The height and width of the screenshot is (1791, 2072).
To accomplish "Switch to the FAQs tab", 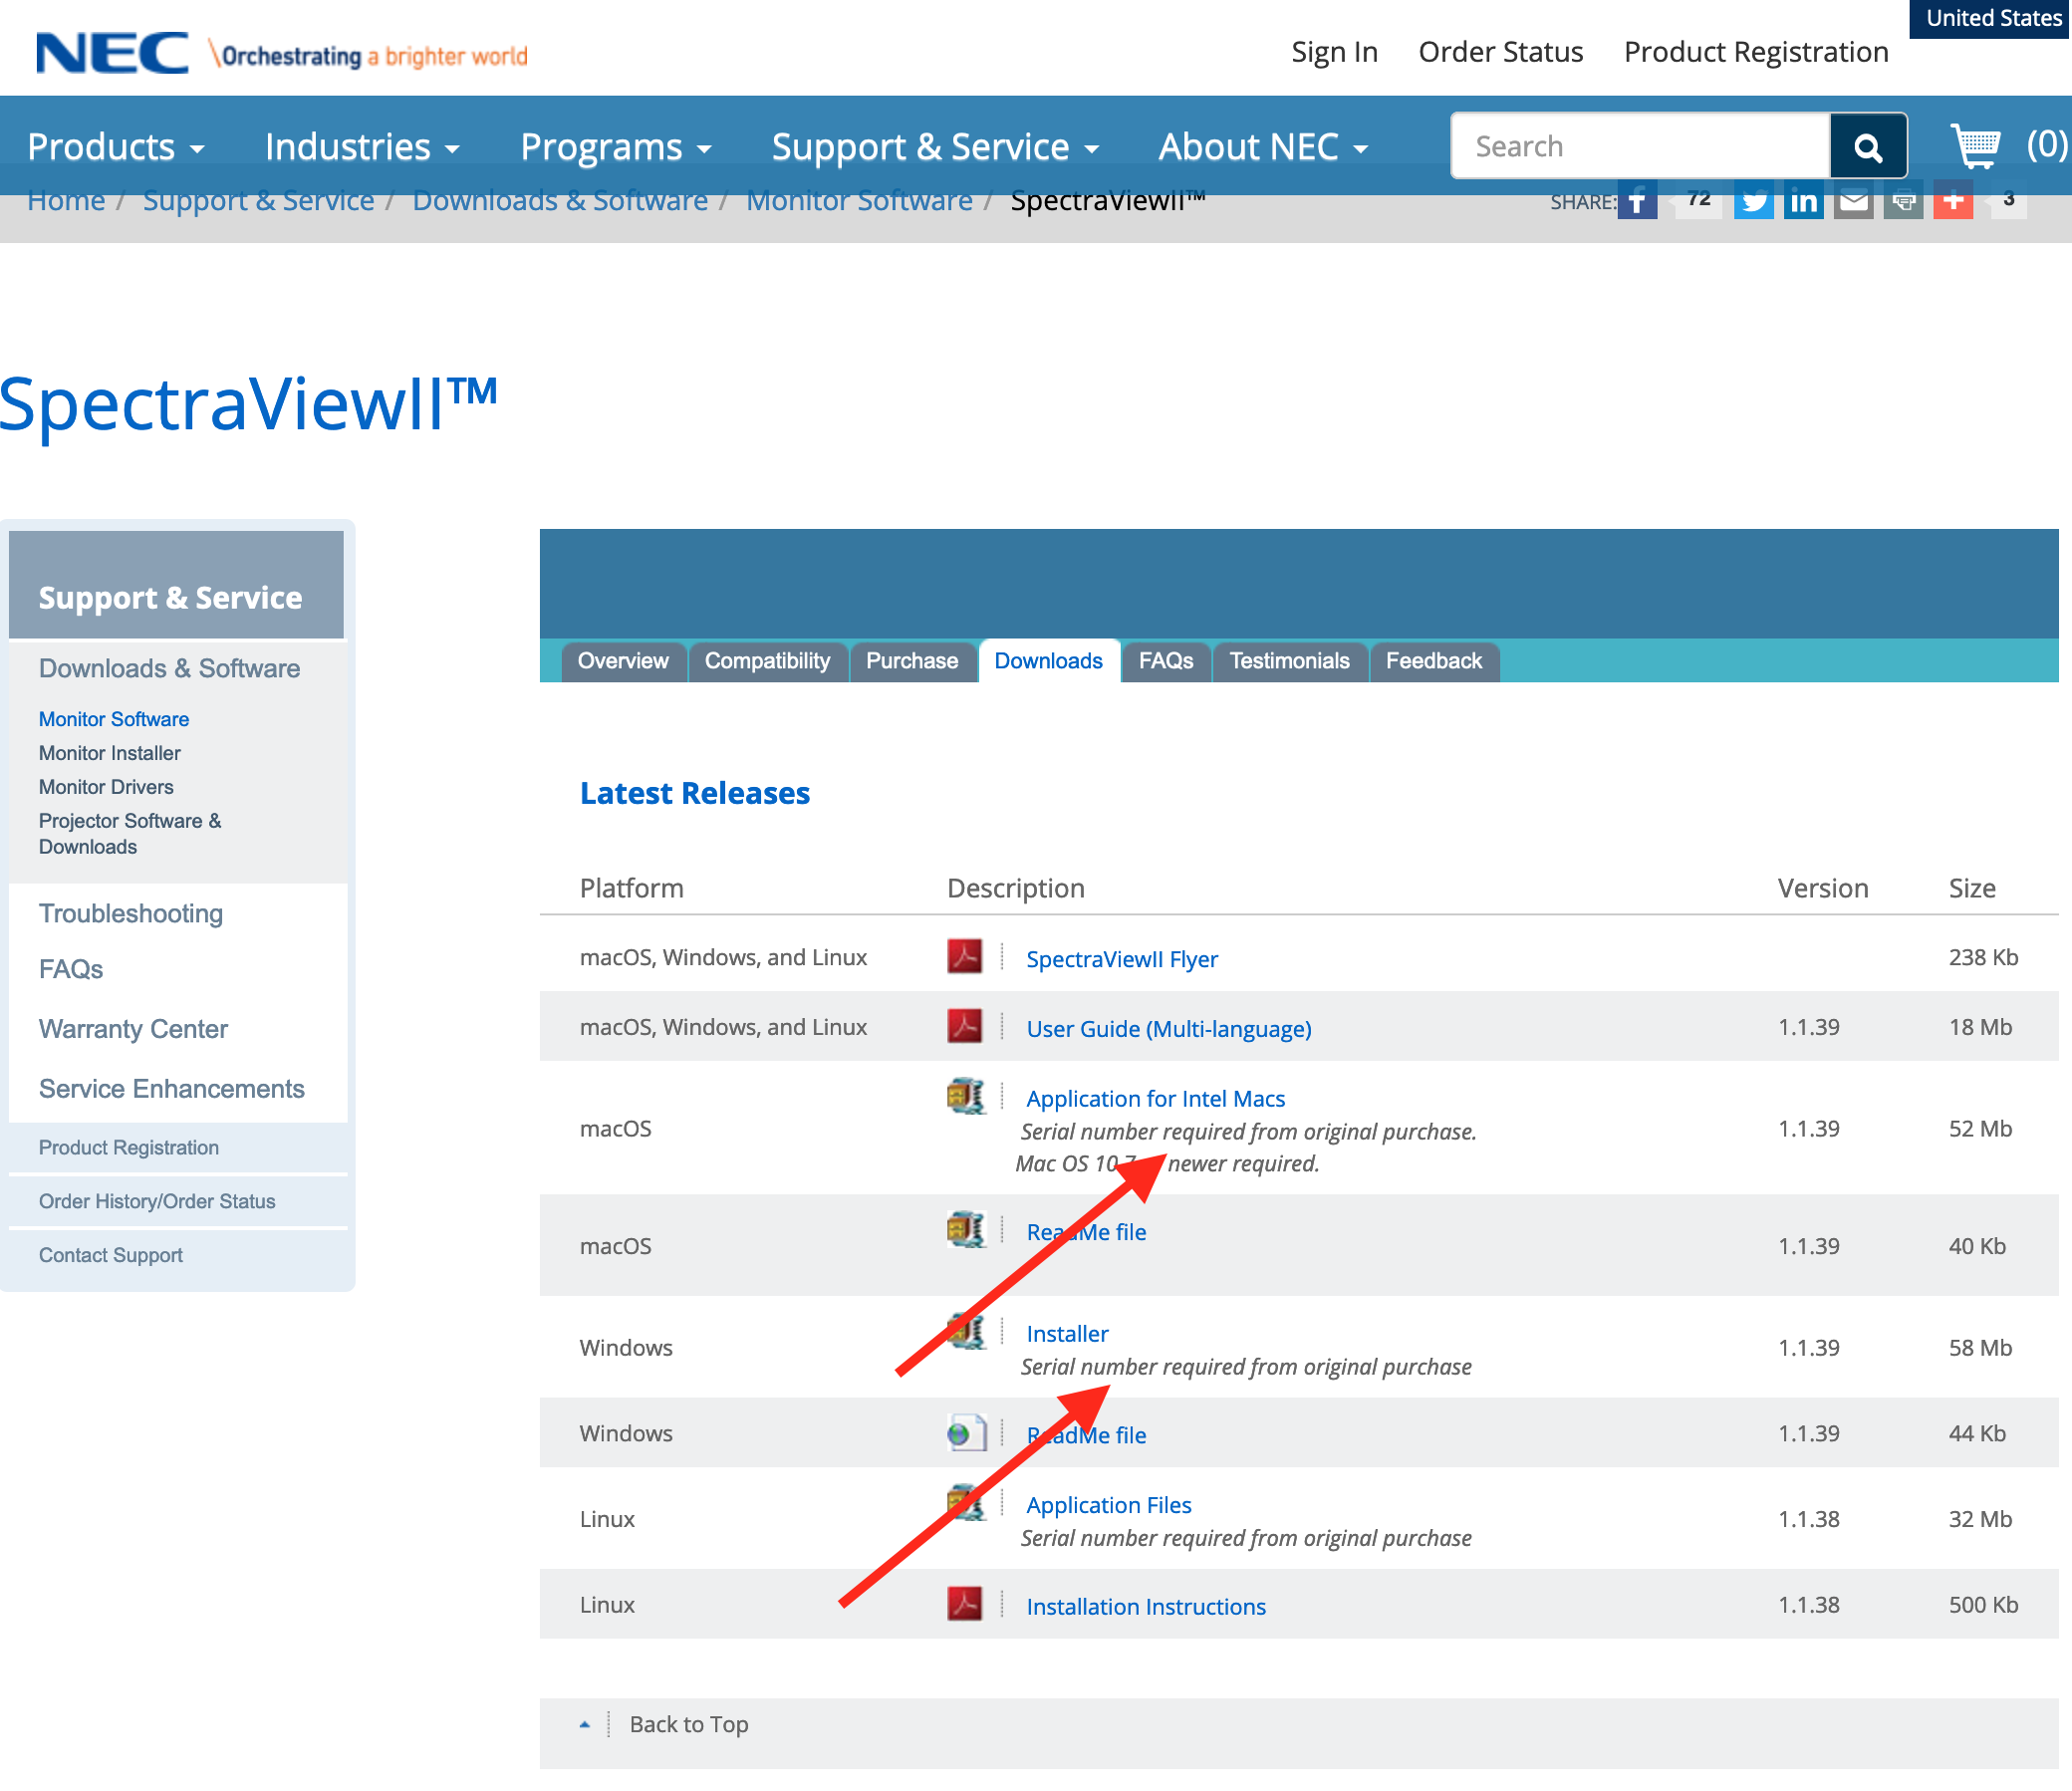I will (1165, 661).
